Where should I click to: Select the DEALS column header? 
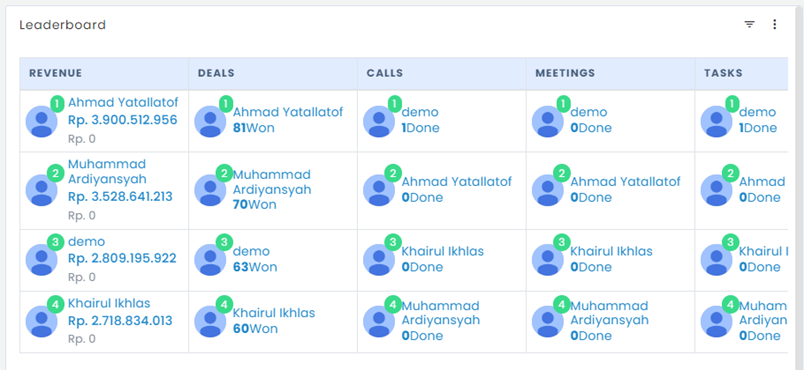point(273,73)
